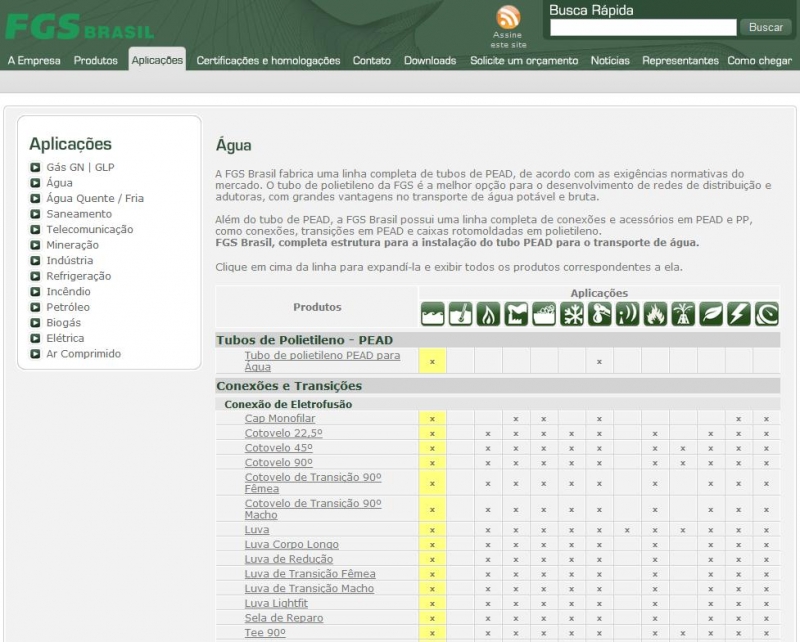Image resolution: width=800 pixels, height=642 pixels.
Task: Focus the Busca Rápida search field
Action: tap(643, 28)
